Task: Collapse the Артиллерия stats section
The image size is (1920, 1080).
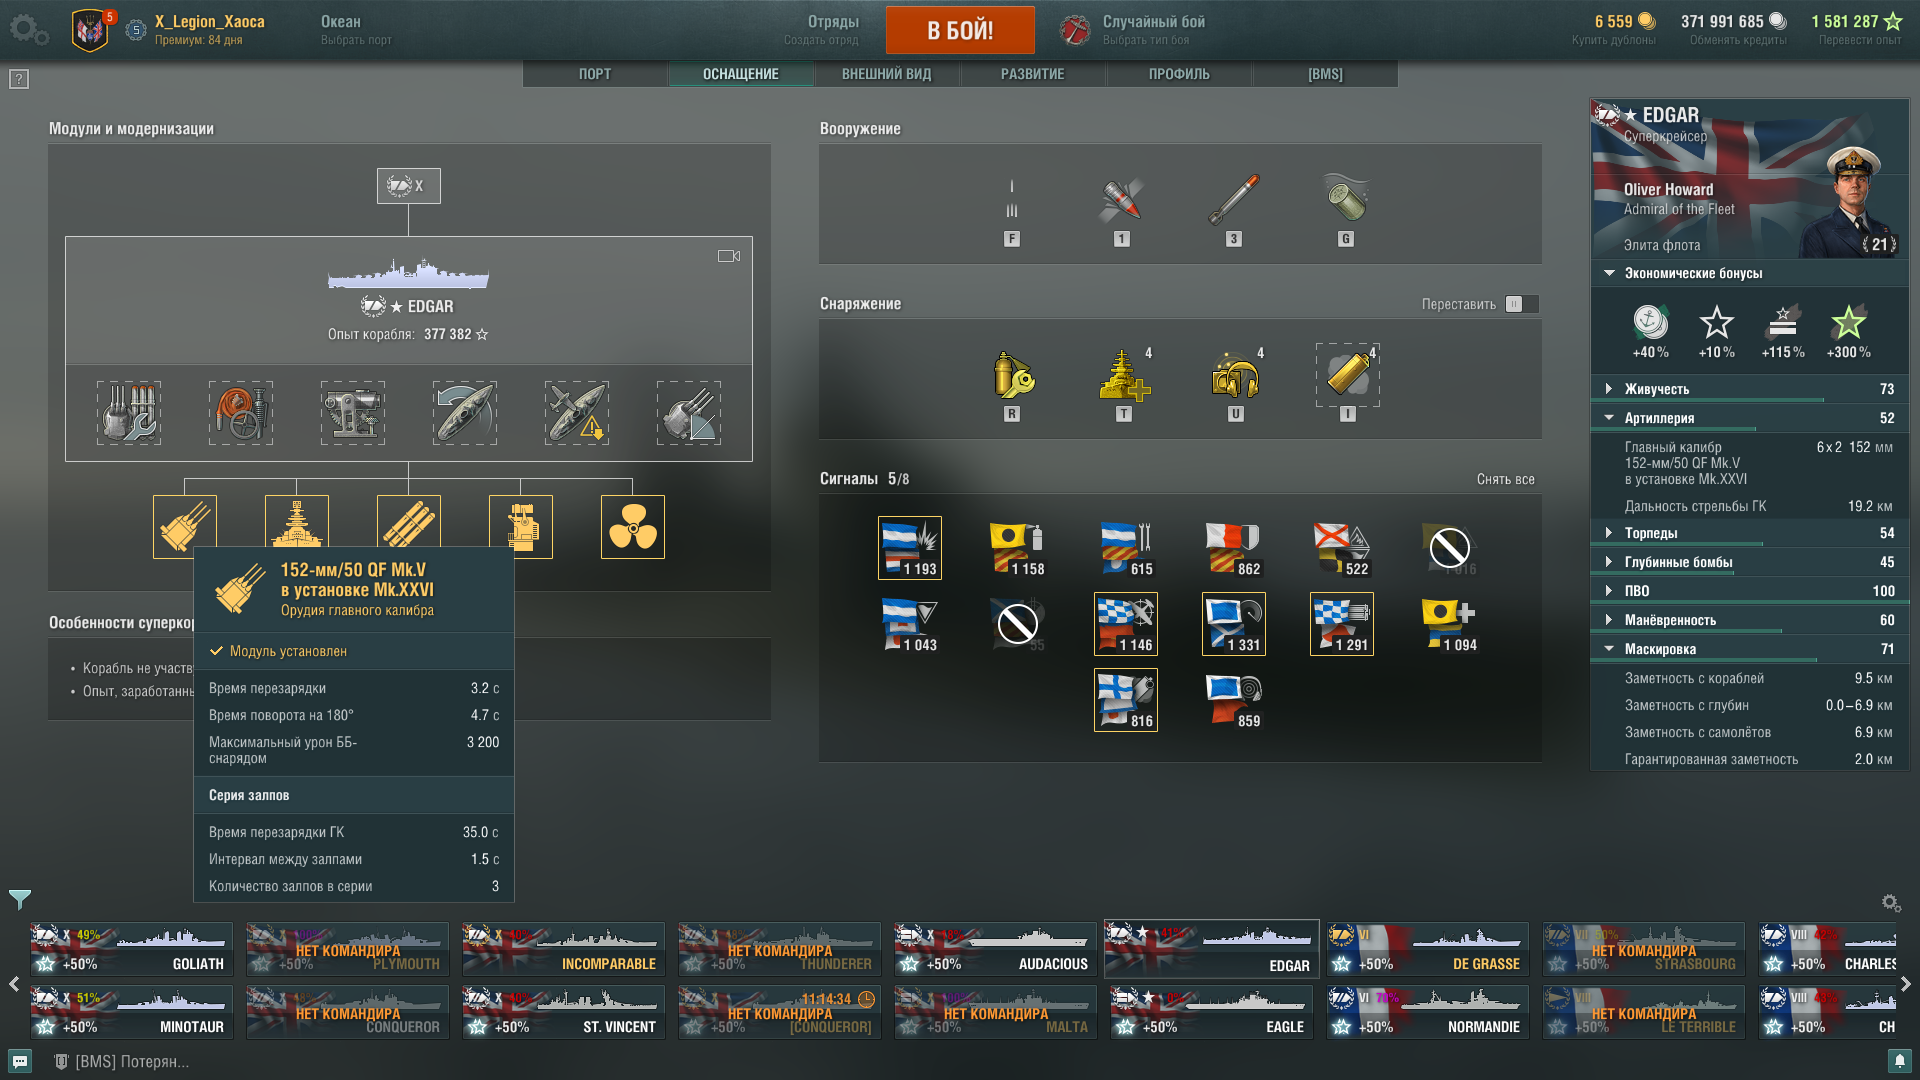Action: (x=1750, y=418)
